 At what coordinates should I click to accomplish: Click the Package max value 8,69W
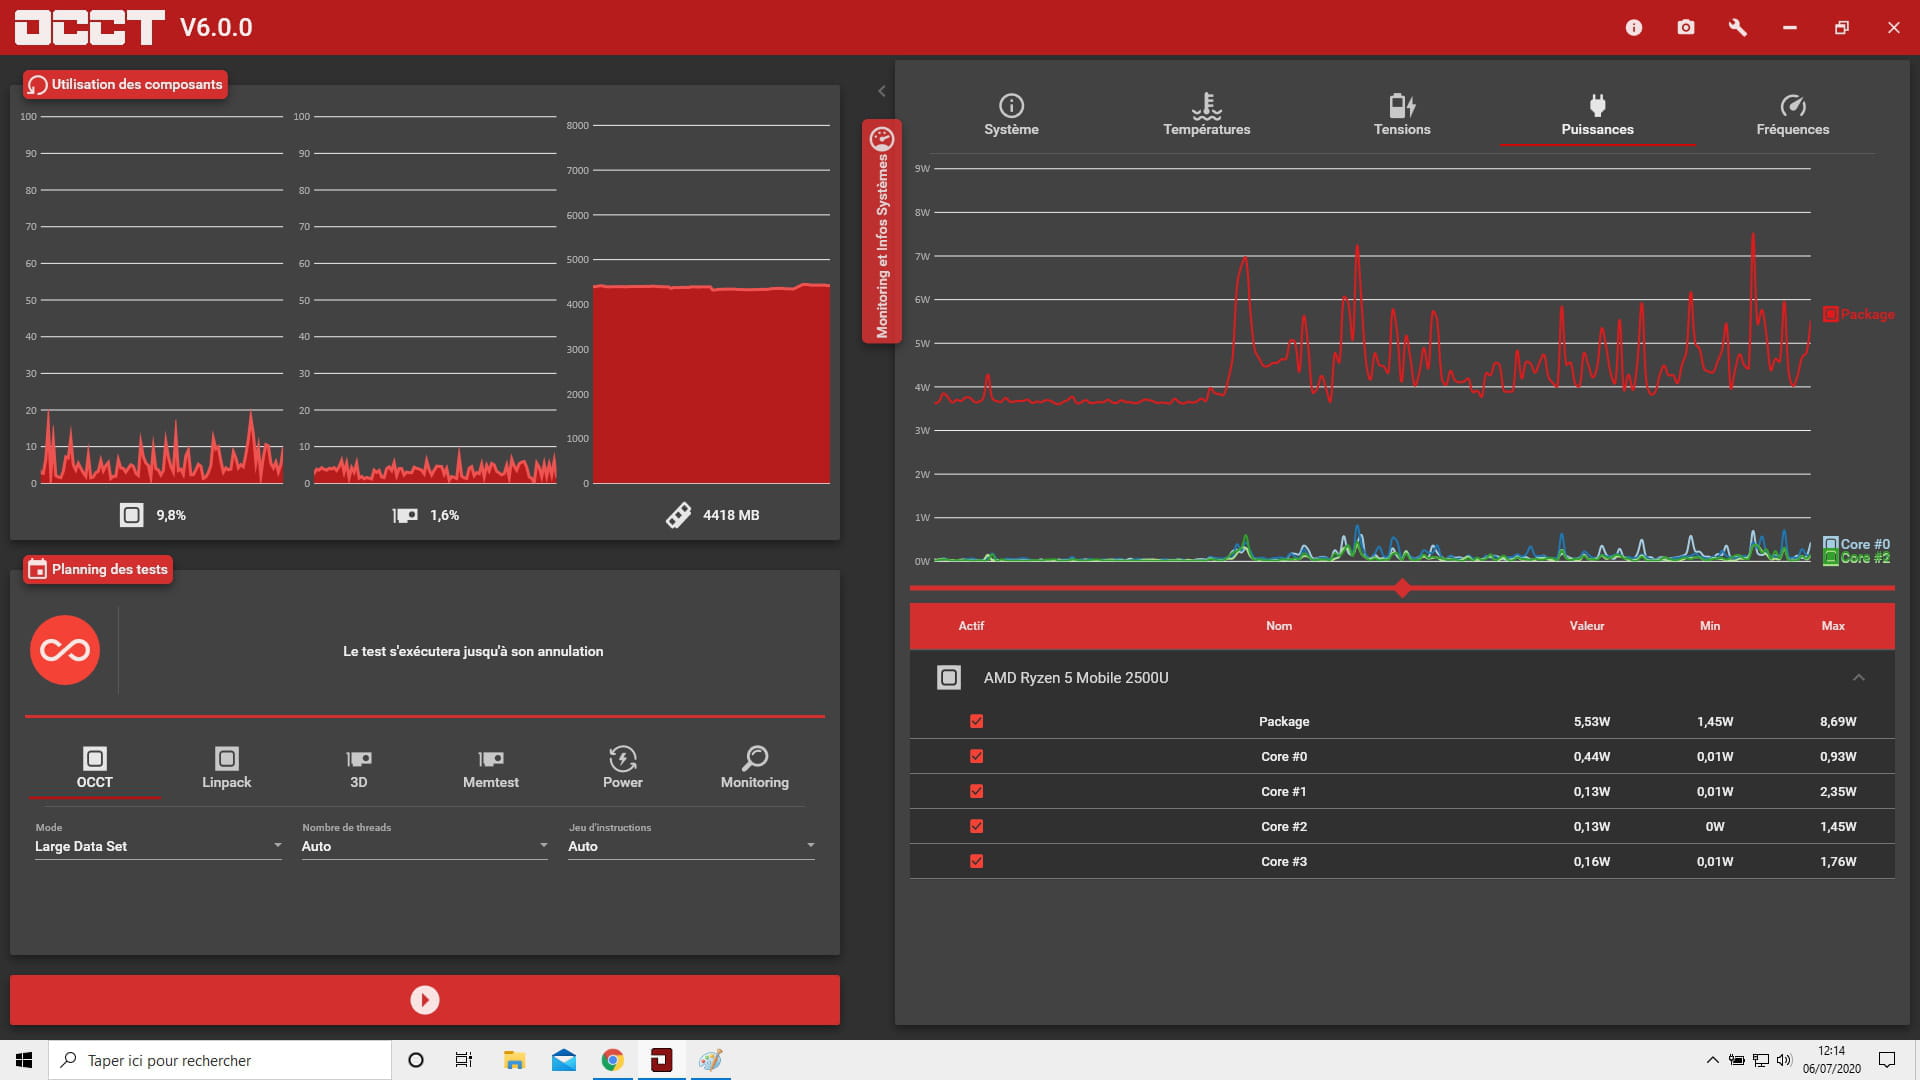tap(1838, 721)
